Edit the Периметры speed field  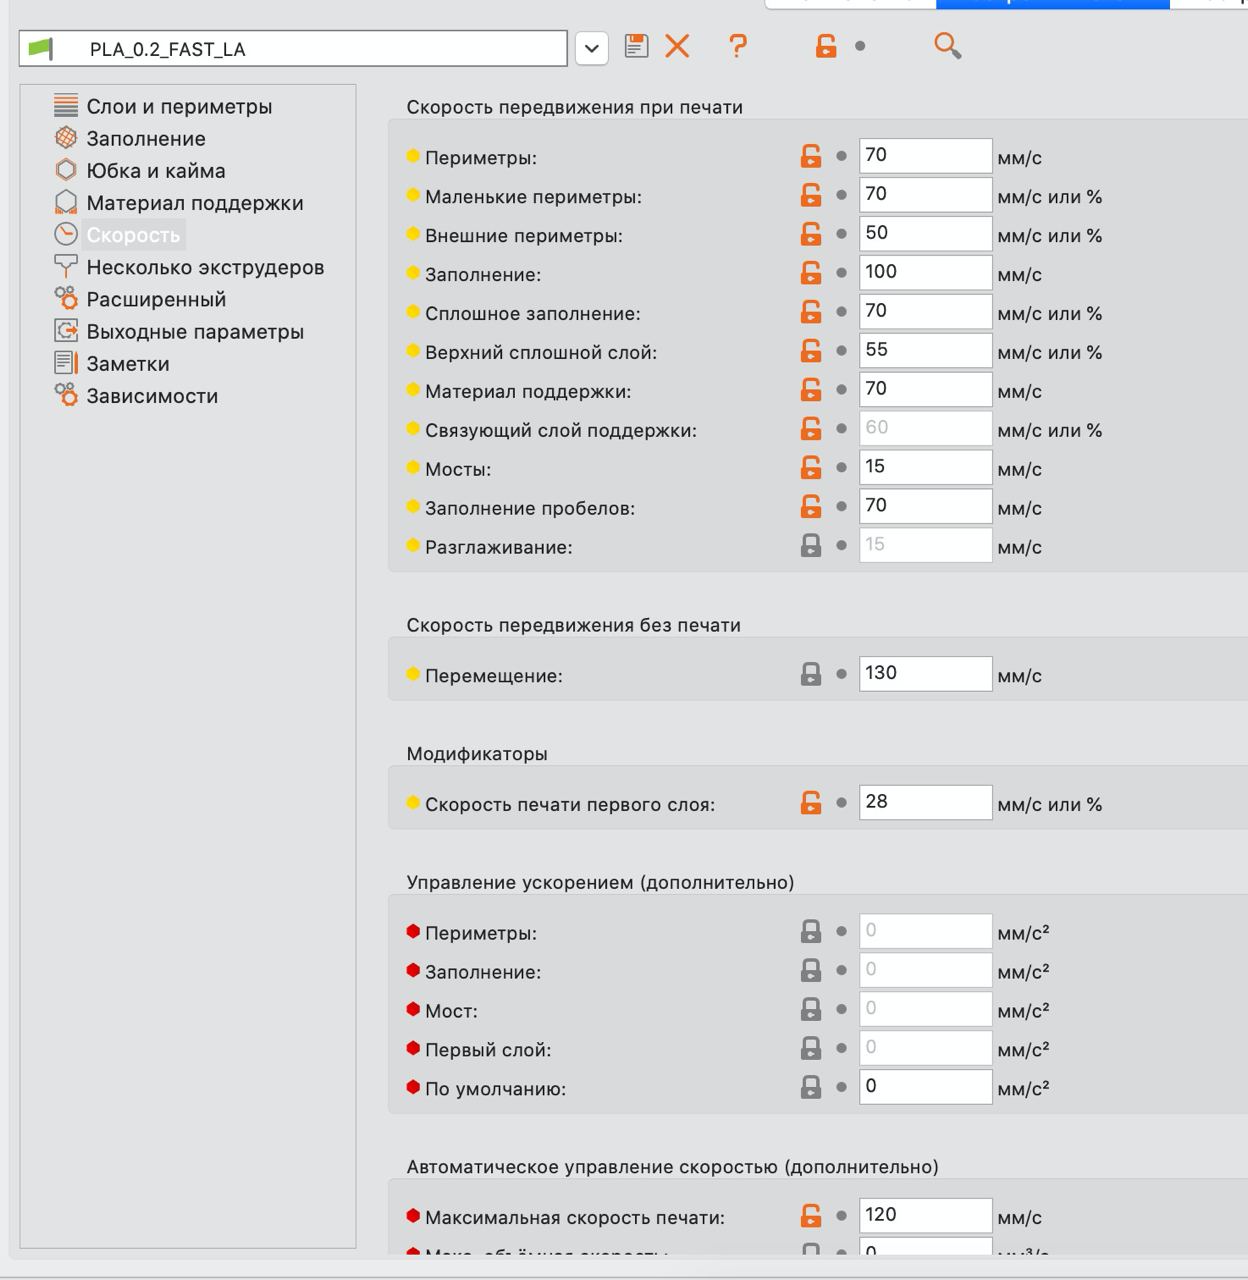[925, 156]
